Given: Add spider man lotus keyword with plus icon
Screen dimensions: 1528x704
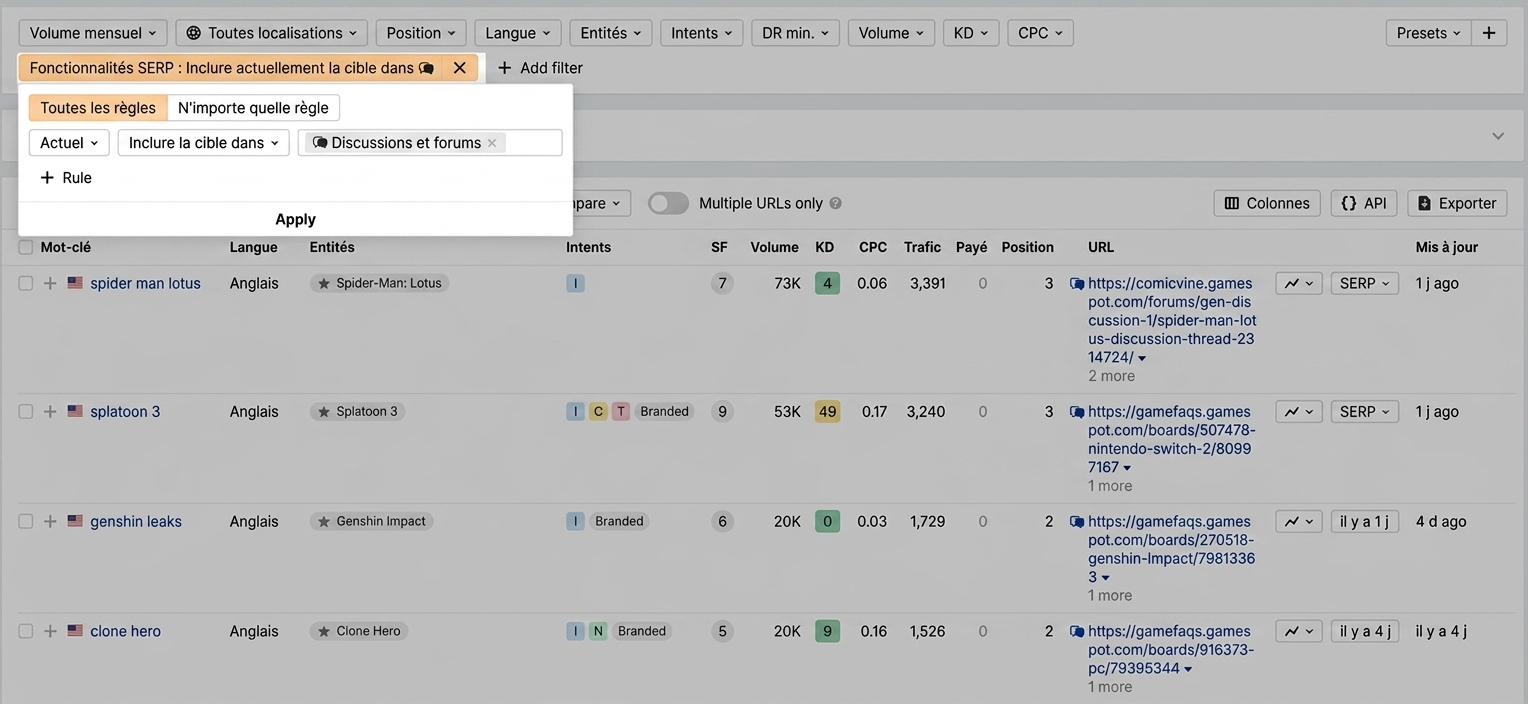Looking at the screenshot, I should coord(50,284).
